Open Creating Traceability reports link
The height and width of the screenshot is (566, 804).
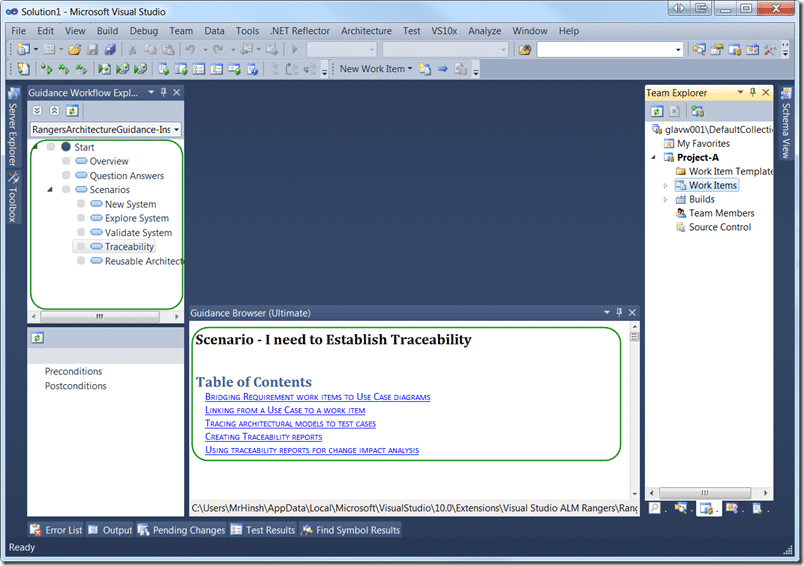pyautogui.click(x=264, y=437)
